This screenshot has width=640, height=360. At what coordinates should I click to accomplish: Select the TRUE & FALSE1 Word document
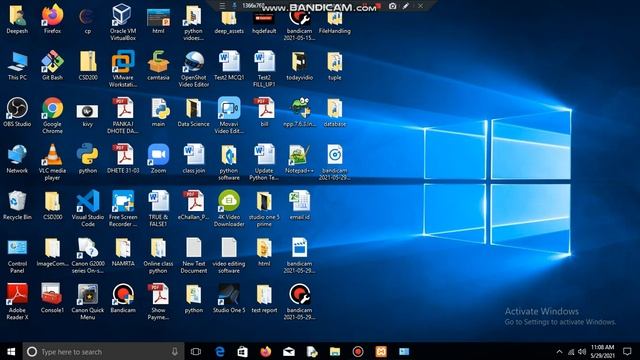pyautogui.click(x=158, y=208)
